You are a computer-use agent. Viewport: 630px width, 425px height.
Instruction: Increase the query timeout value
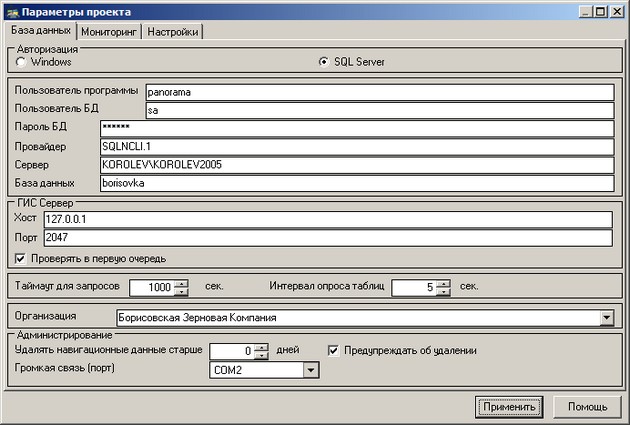tap(181, 283)
